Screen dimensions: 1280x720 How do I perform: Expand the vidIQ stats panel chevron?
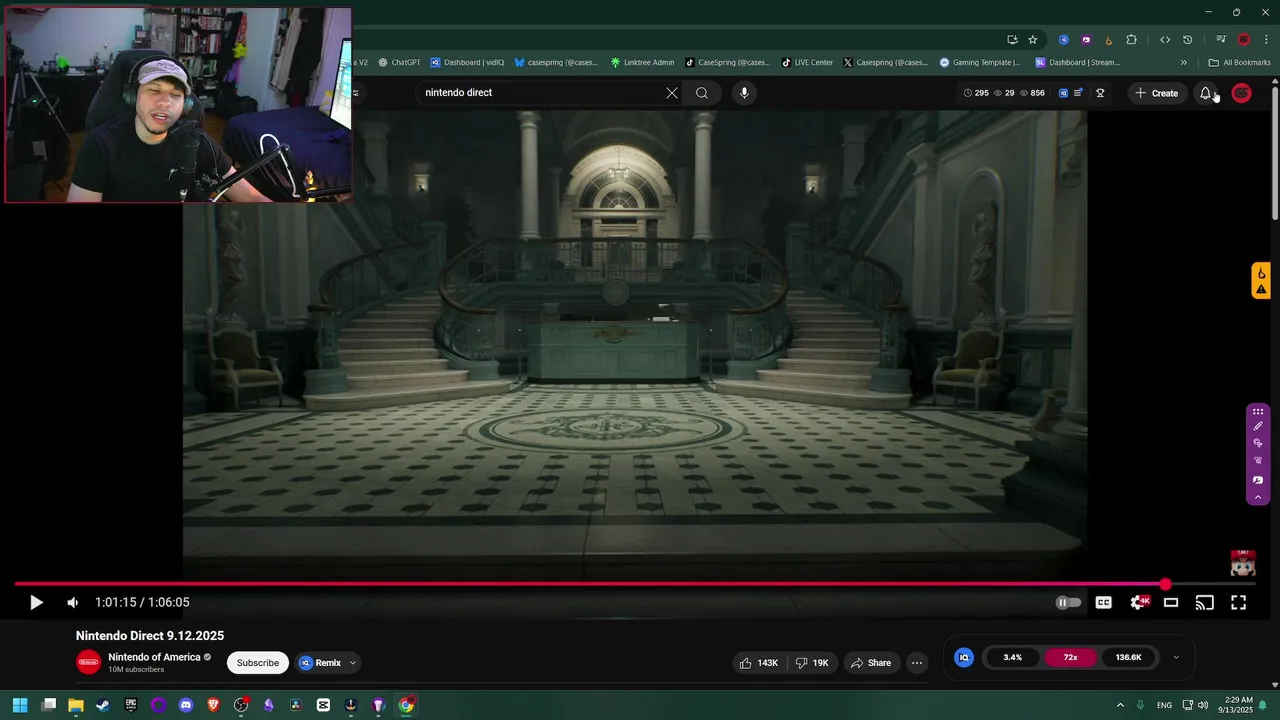tap(1176, 657)
